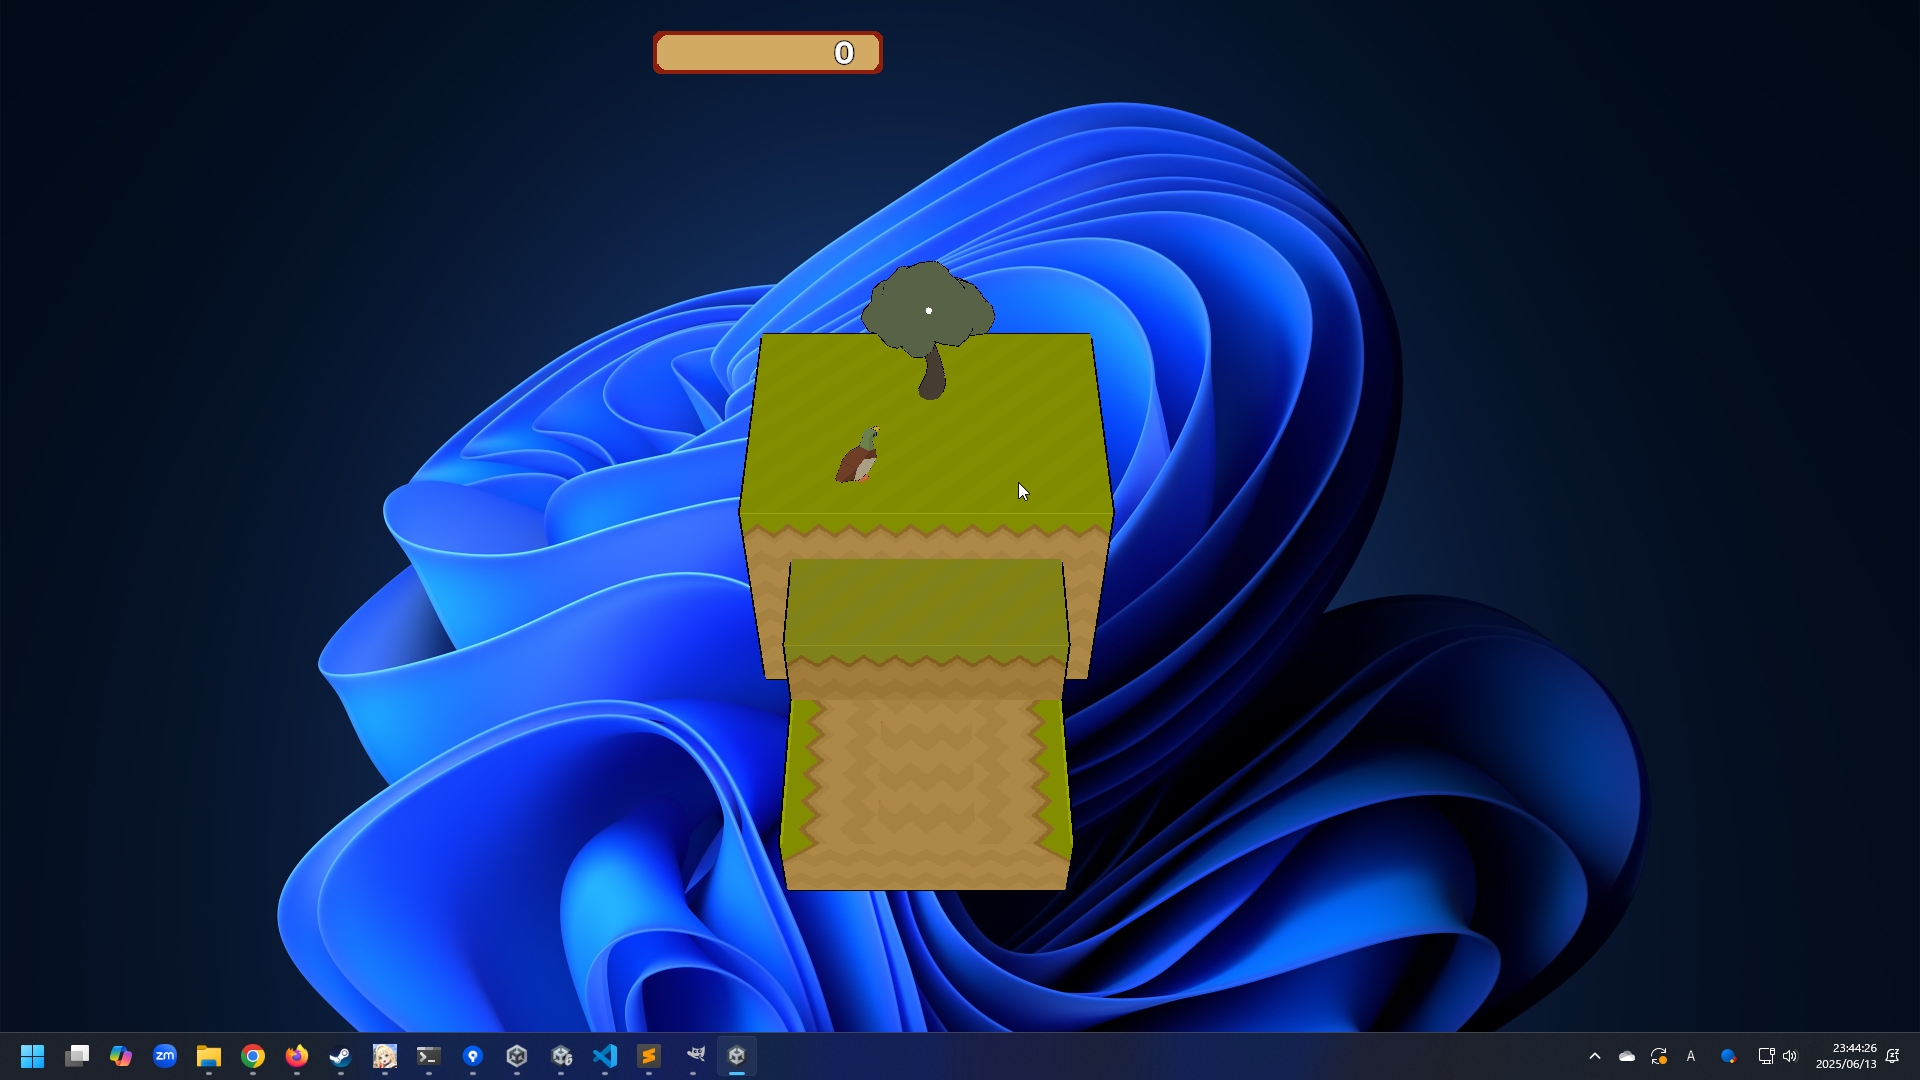The image size is (1920, 1080).
Task: Open the clock and date calendar flyout
Action: click(x=1846, y=1056)
